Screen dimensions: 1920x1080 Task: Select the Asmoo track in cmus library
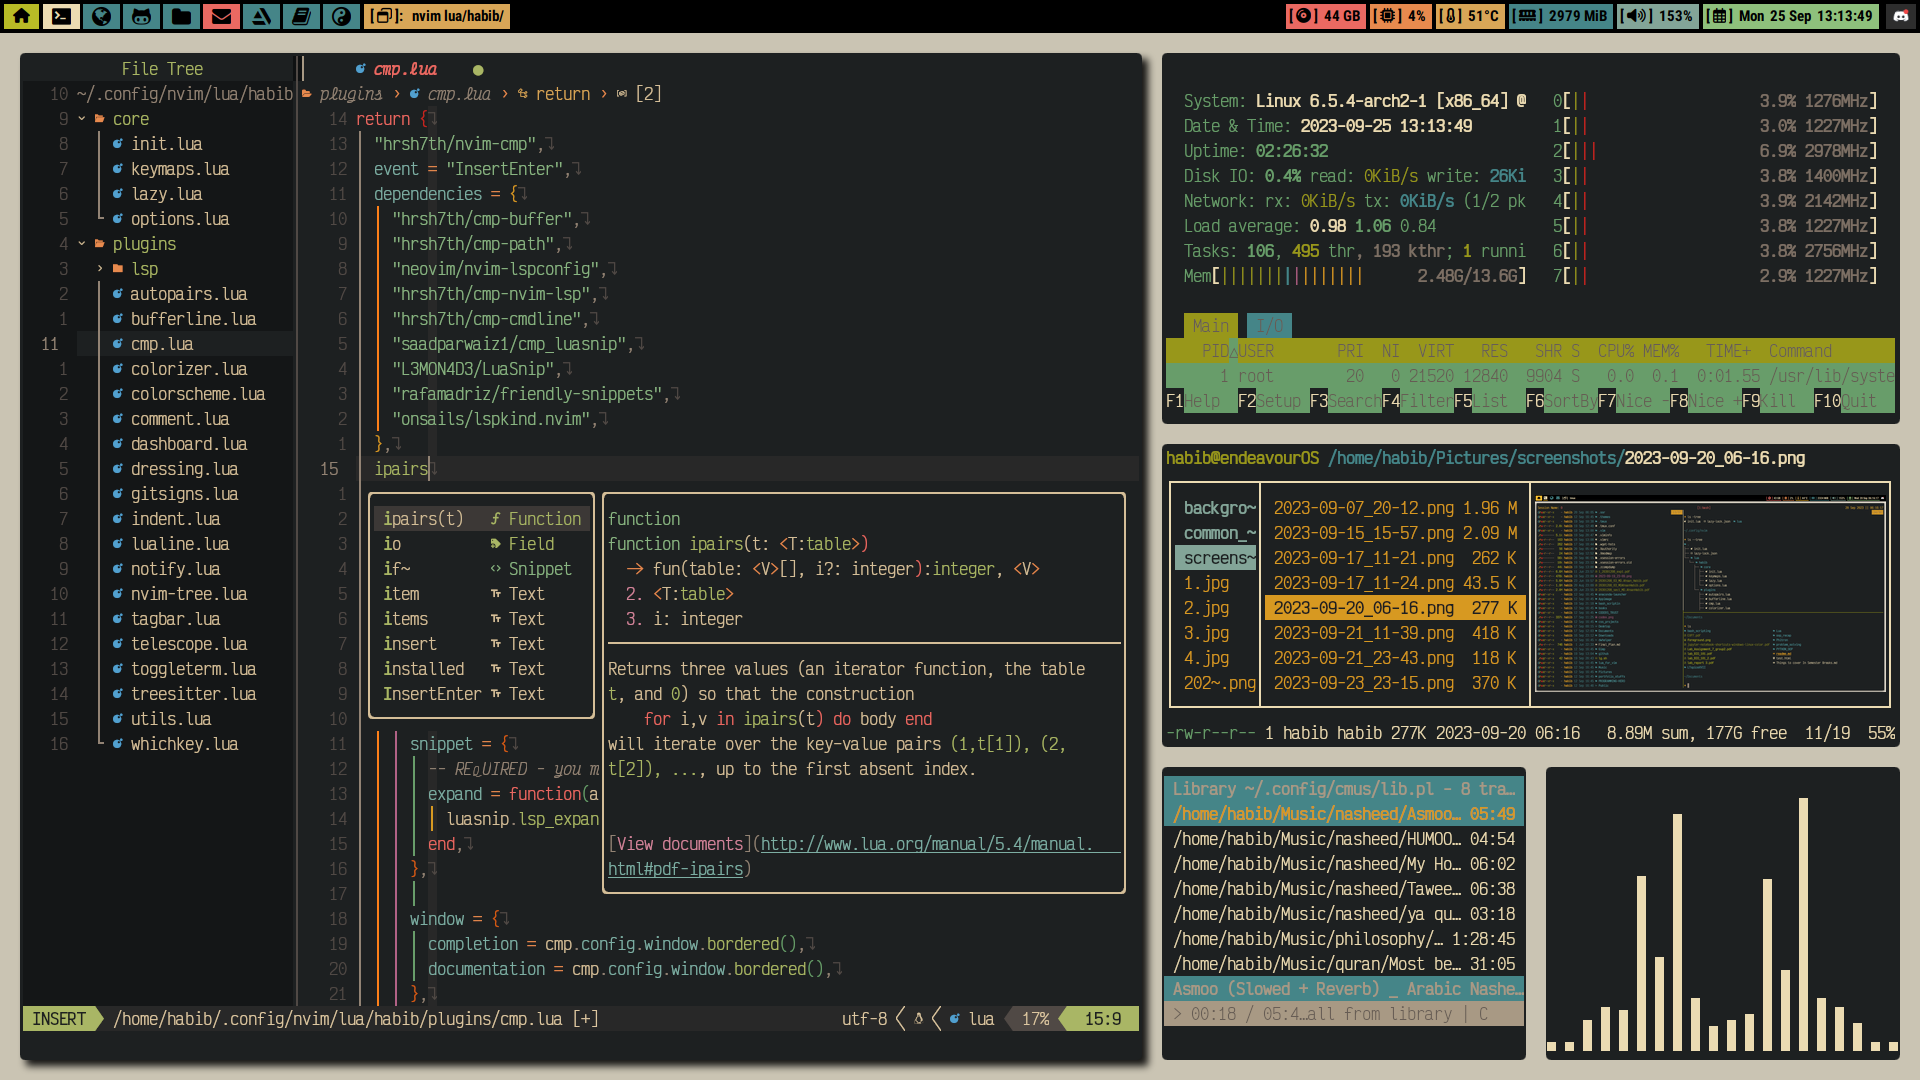tap(1343, 814)
